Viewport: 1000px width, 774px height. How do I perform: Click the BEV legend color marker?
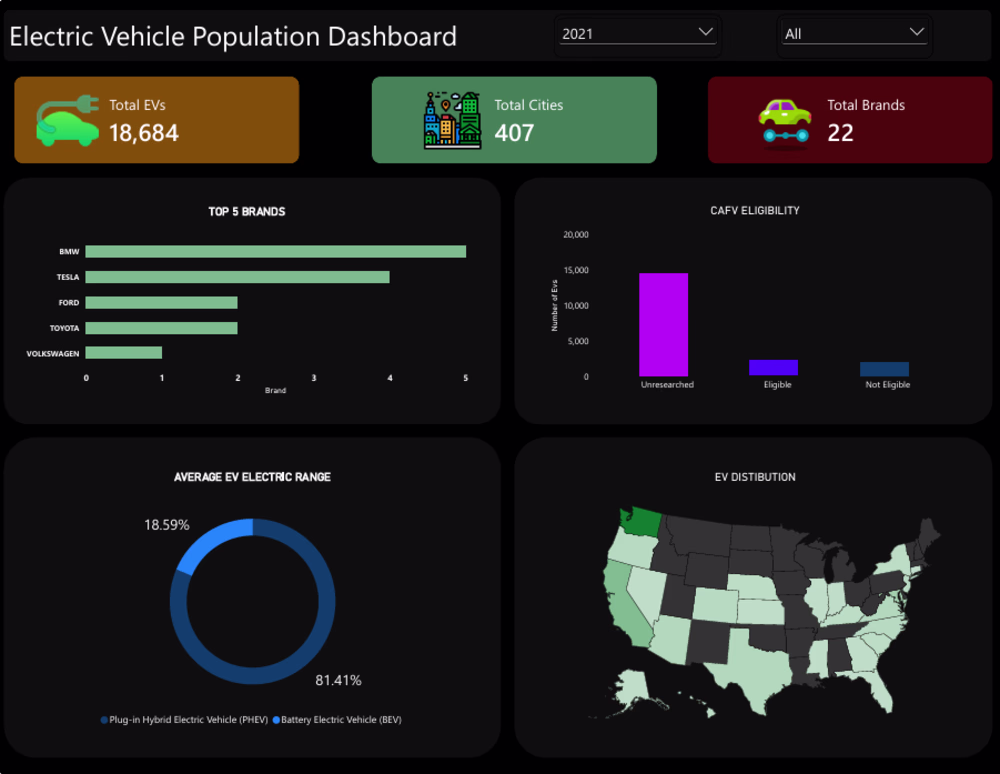coord(276,720)
